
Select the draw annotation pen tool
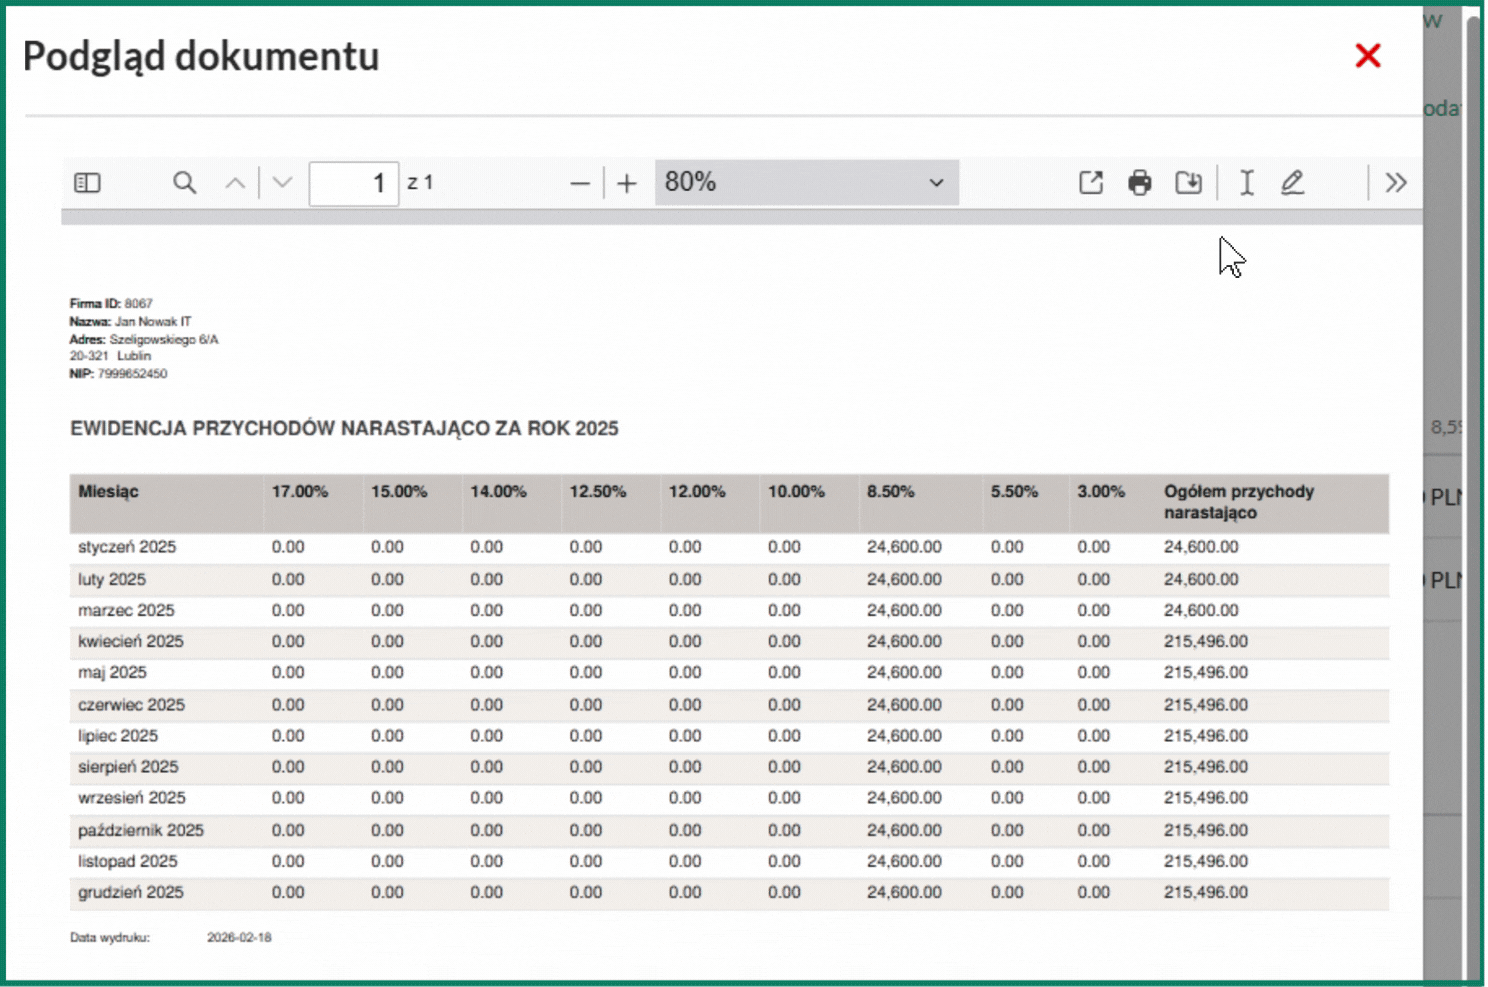tap(1292, 182)
